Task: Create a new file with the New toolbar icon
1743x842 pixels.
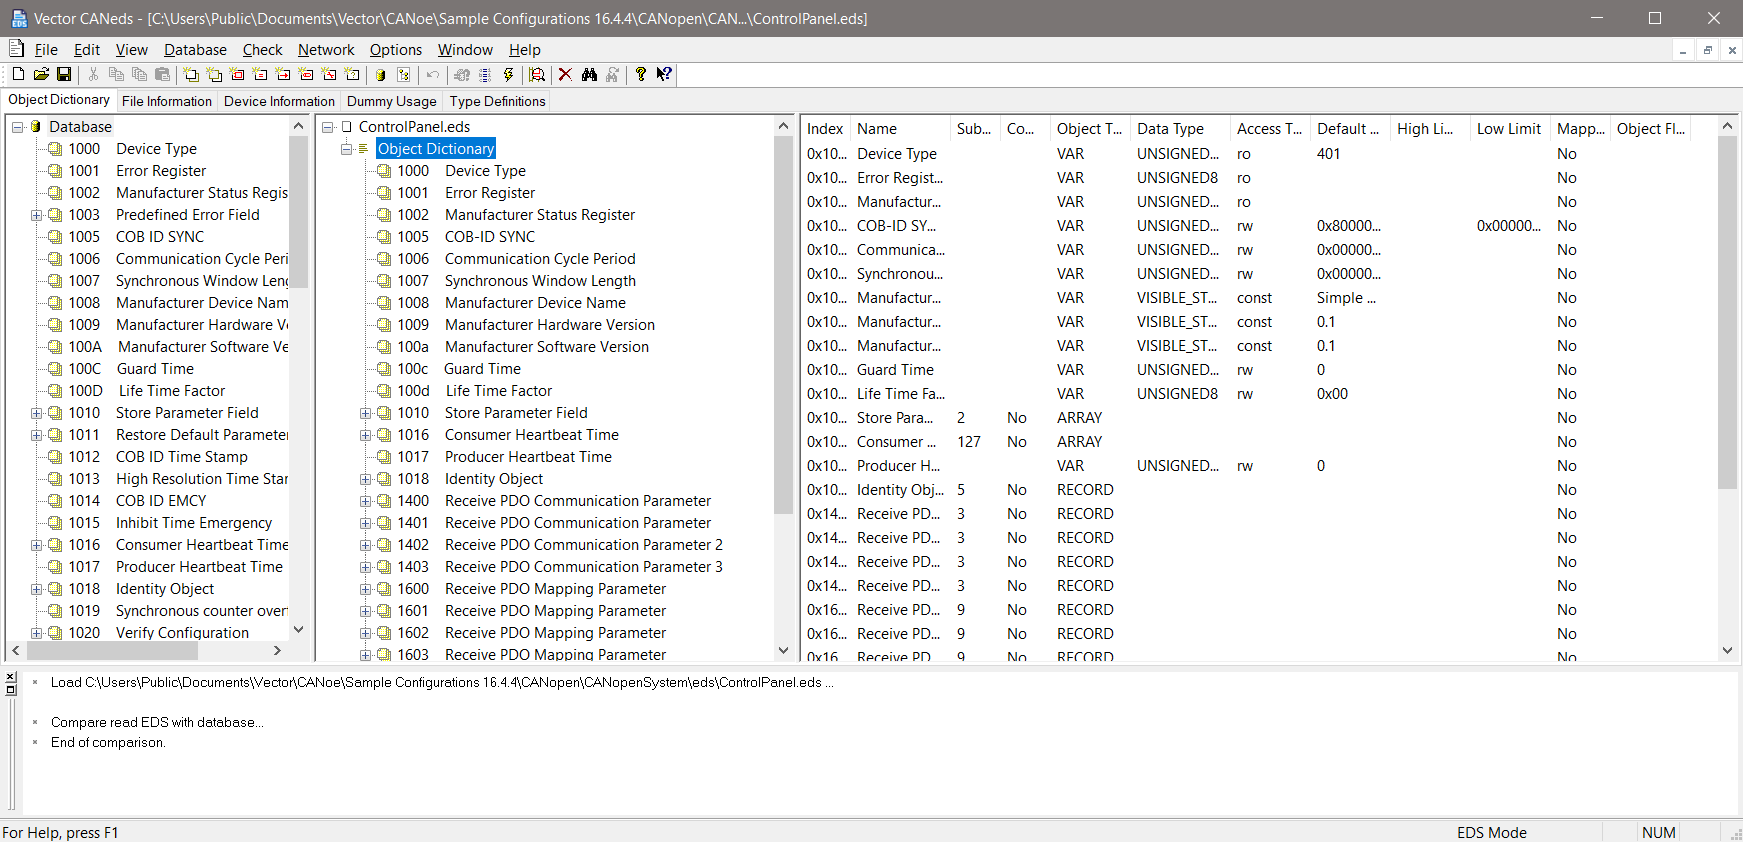Action: pyautogui.click(x=18, y=75)
